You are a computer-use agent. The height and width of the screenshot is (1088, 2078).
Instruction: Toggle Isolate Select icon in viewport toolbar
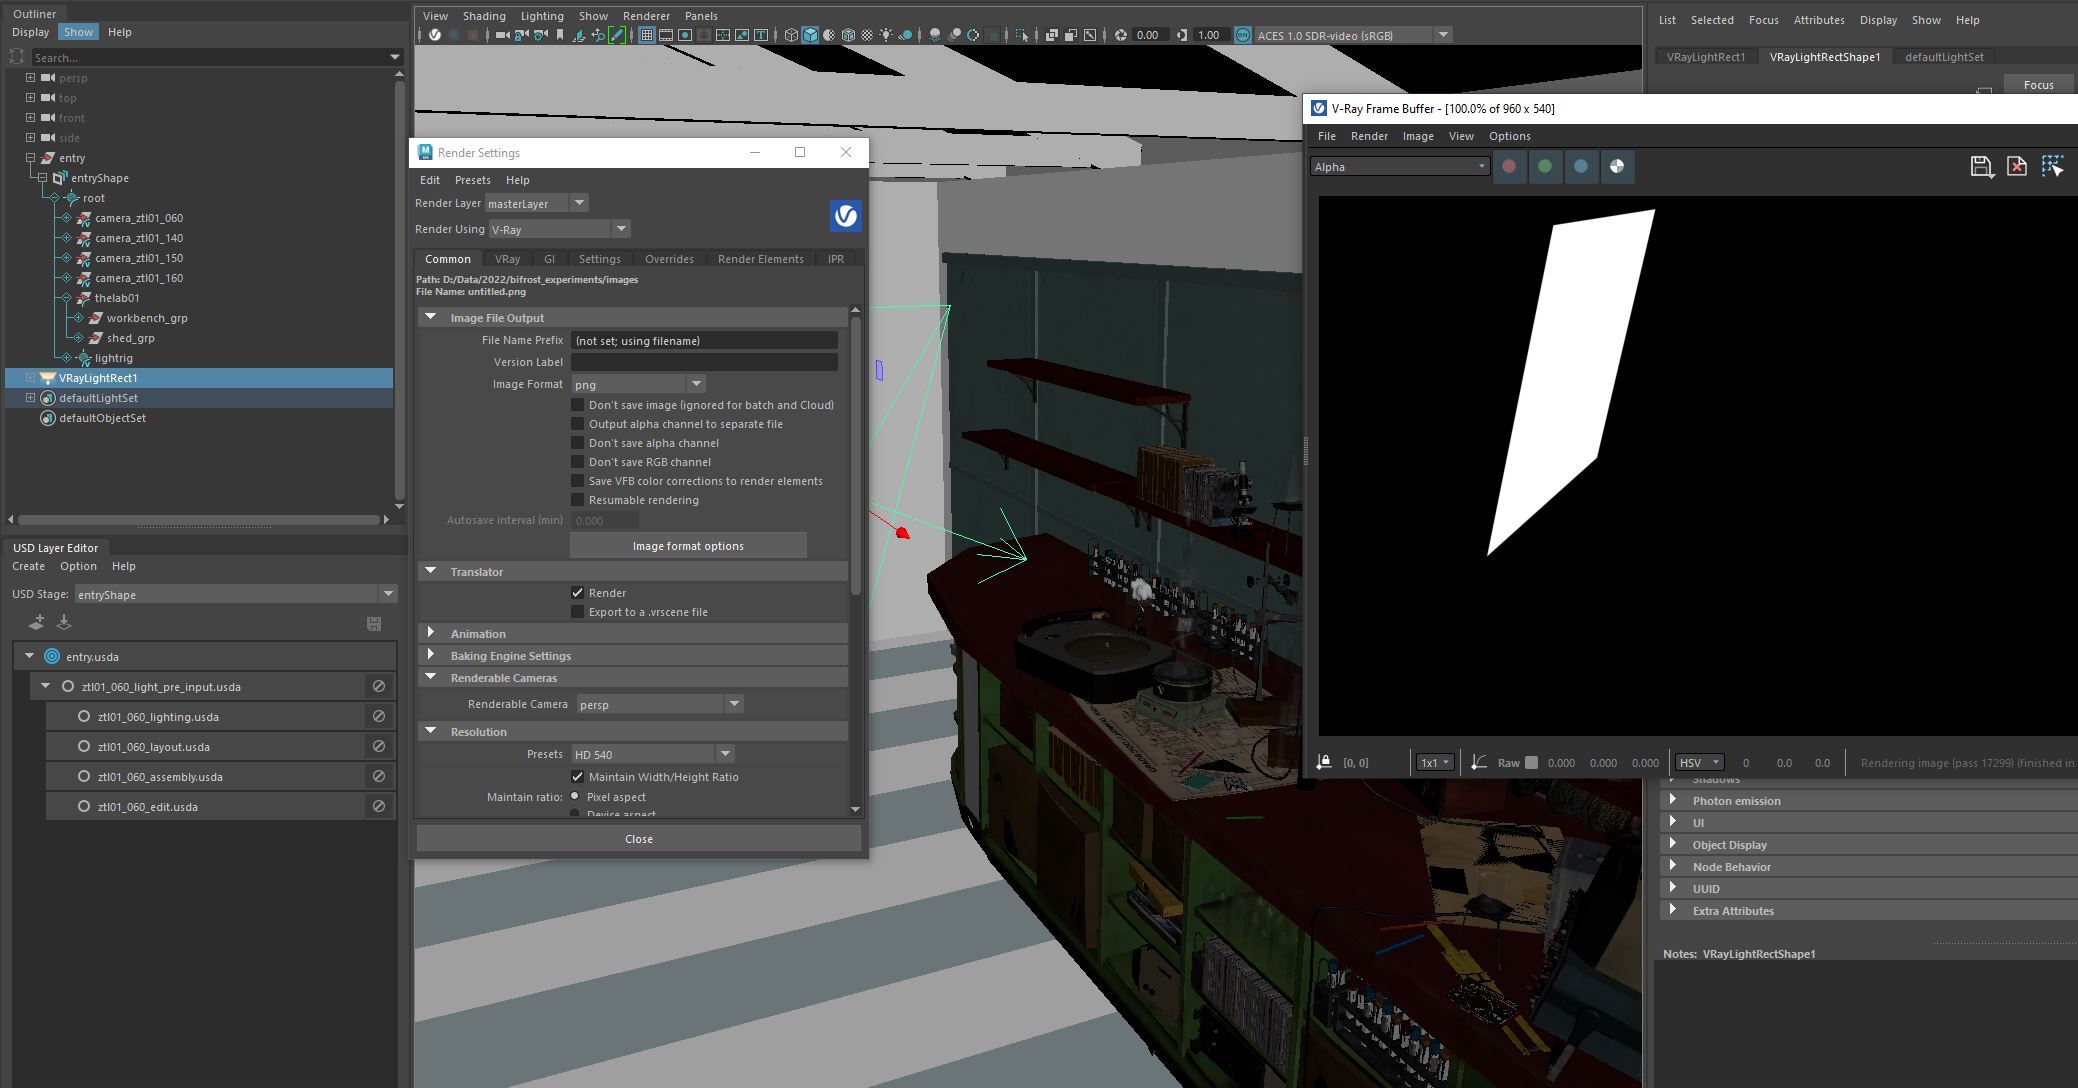[1021, 35]
